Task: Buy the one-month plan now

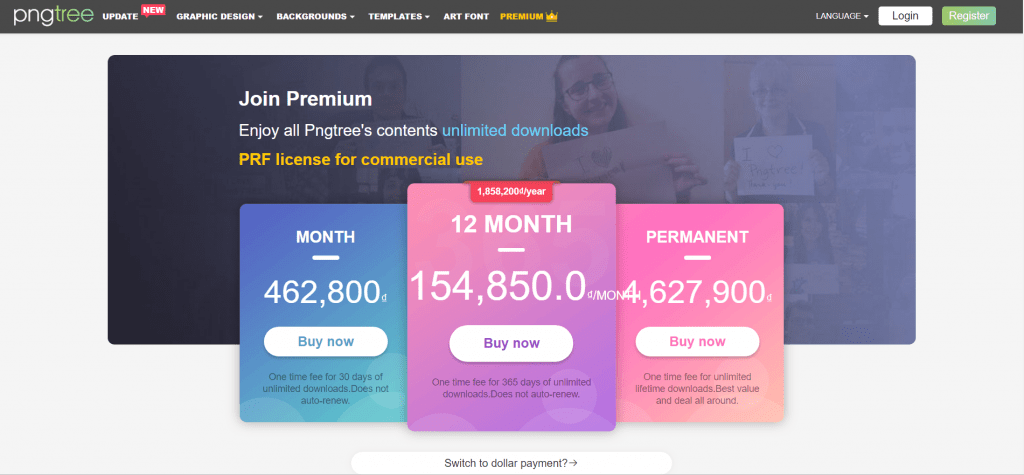Action: 326,342
